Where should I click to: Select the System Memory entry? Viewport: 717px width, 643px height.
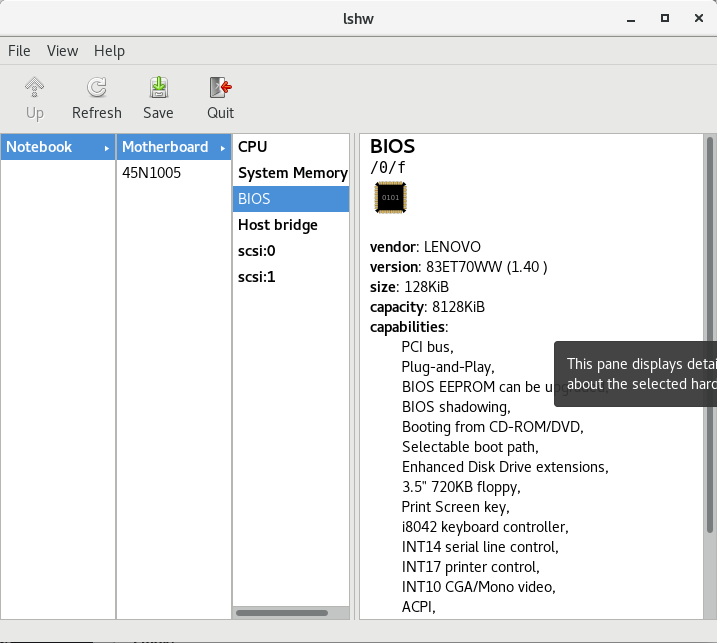[x=291, y=173]
